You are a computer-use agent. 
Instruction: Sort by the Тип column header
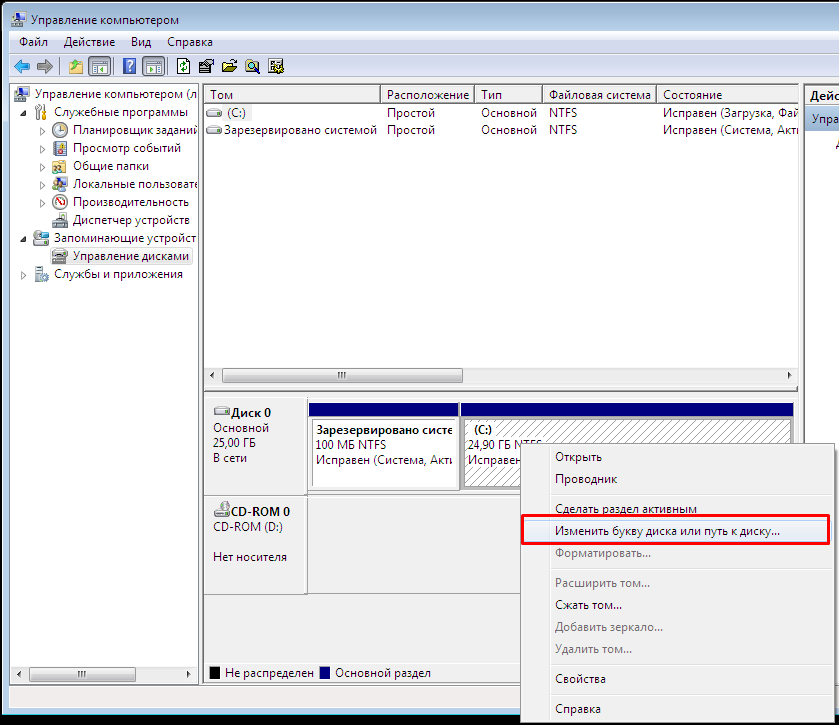[508, 95]
